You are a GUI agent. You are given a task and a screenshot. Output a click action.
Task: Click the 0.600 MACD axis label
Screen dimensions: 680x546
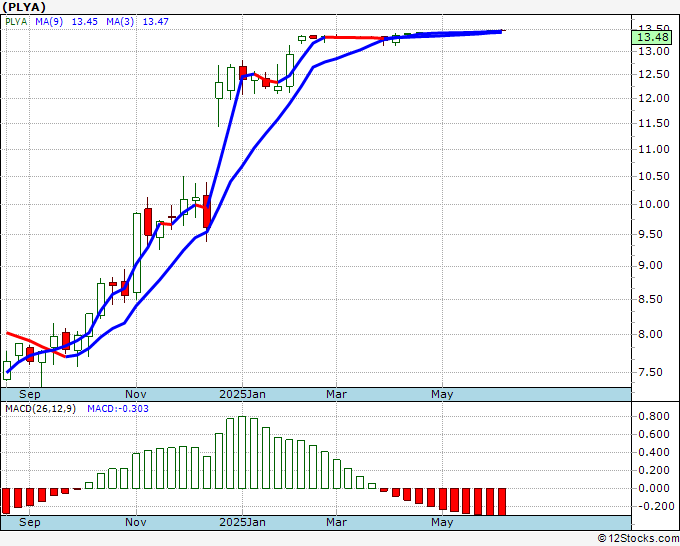click(654, 435)
